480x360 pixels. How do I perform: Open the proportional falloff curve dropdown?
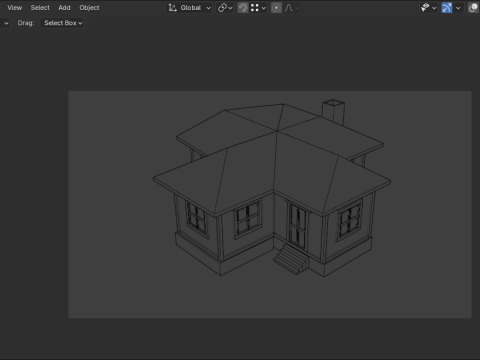coord(291,8)
